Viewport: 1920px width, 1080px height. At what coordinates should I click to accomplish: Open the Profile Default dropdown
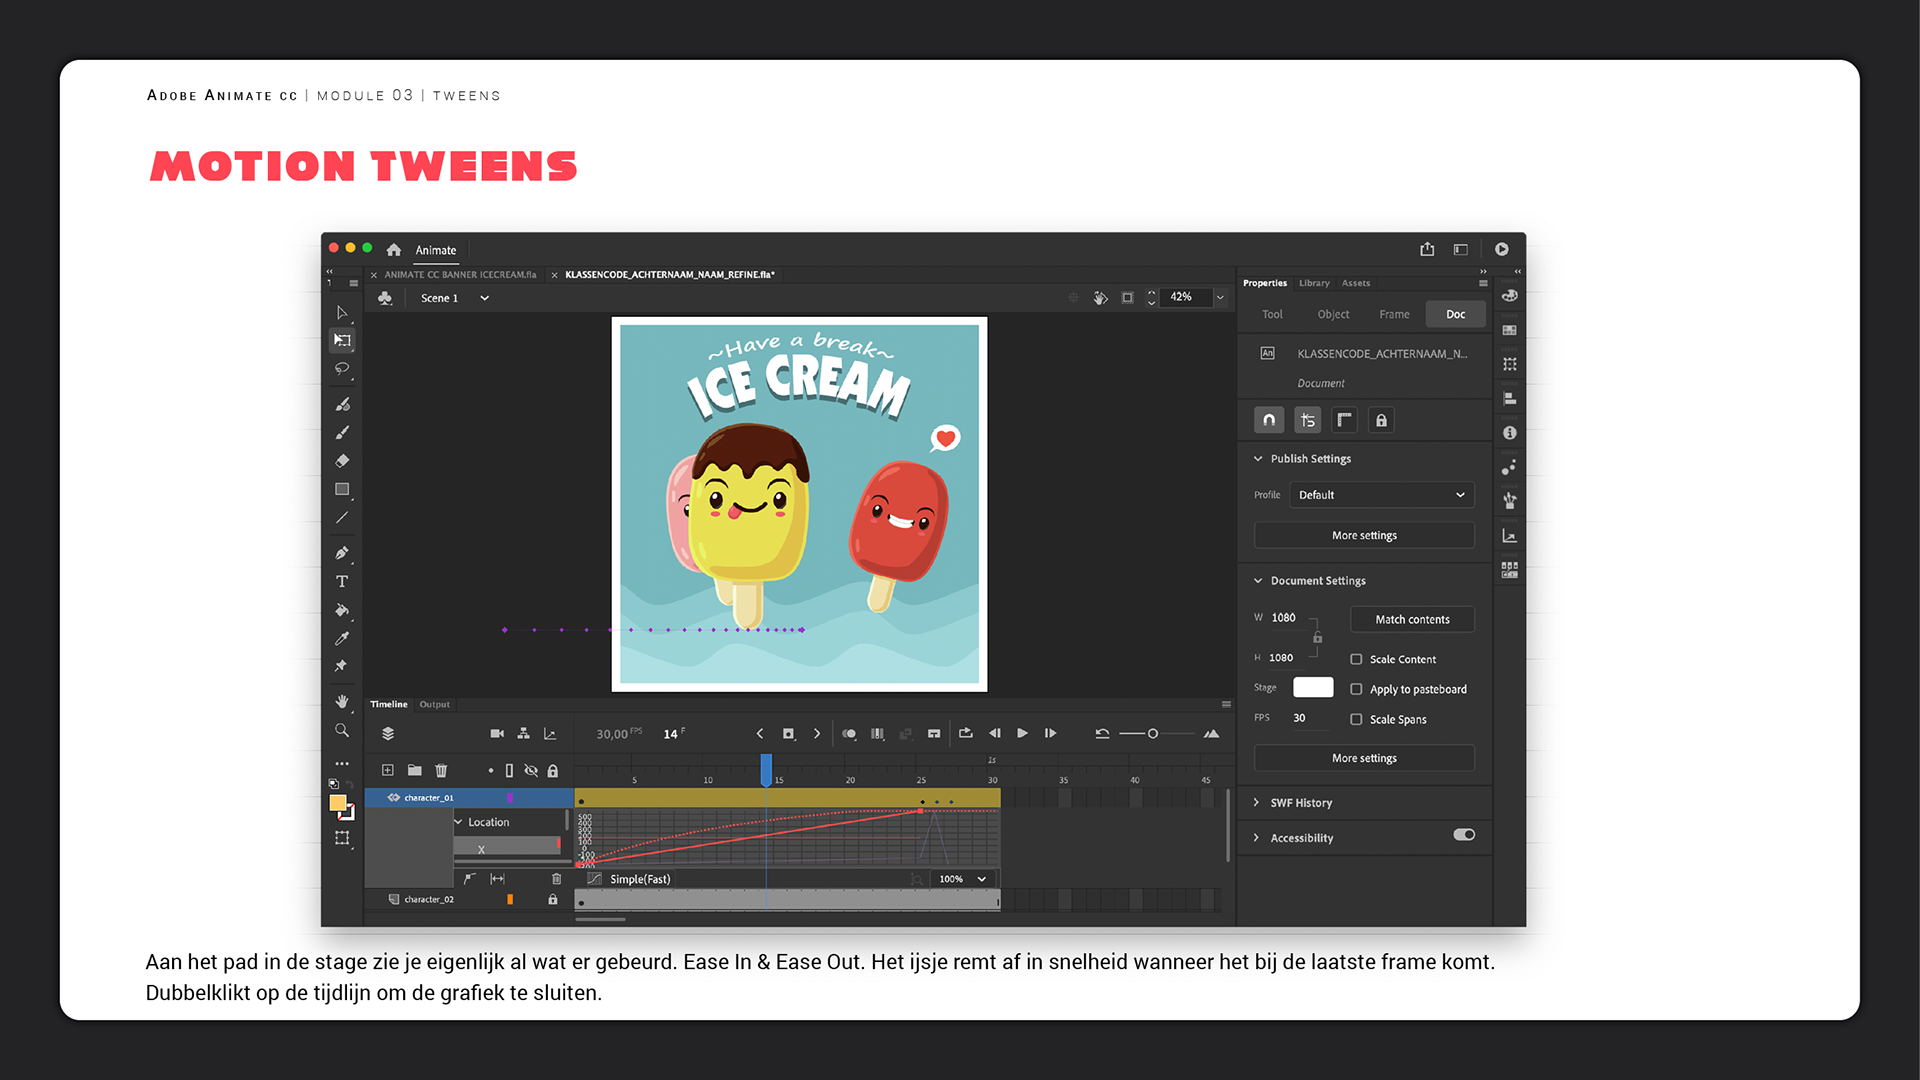coord(1381,495)
